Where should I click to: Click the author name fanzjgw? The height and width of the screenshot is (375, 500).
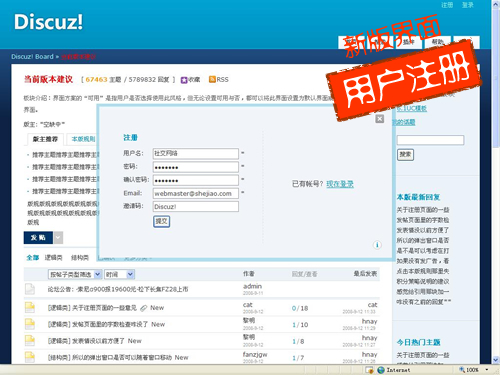[x=255, y=354]
